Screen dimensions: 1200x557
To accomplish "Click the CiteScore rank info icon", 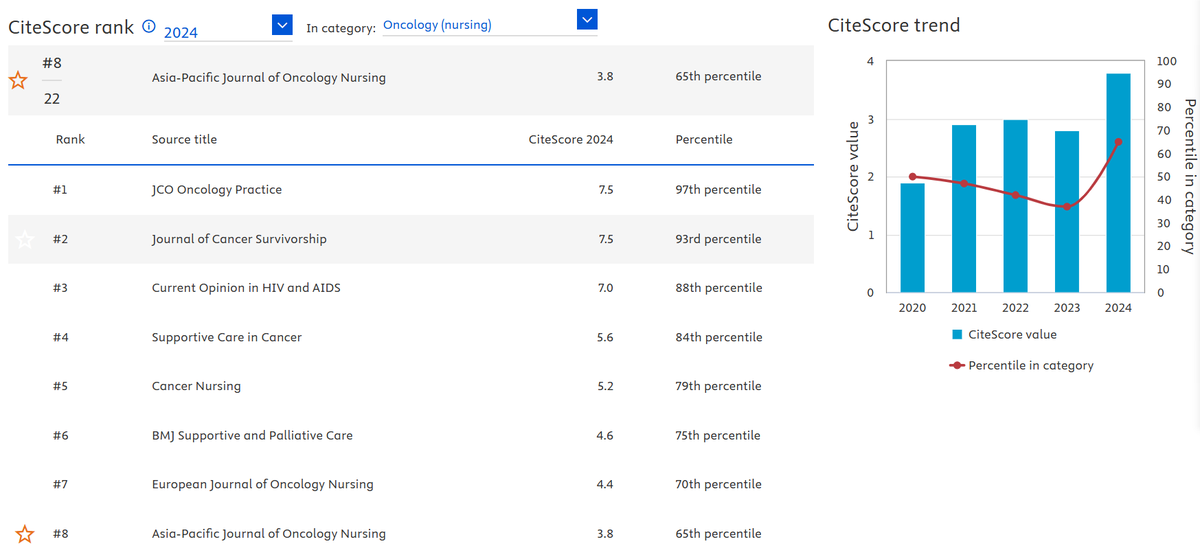I will click(149, 27).
